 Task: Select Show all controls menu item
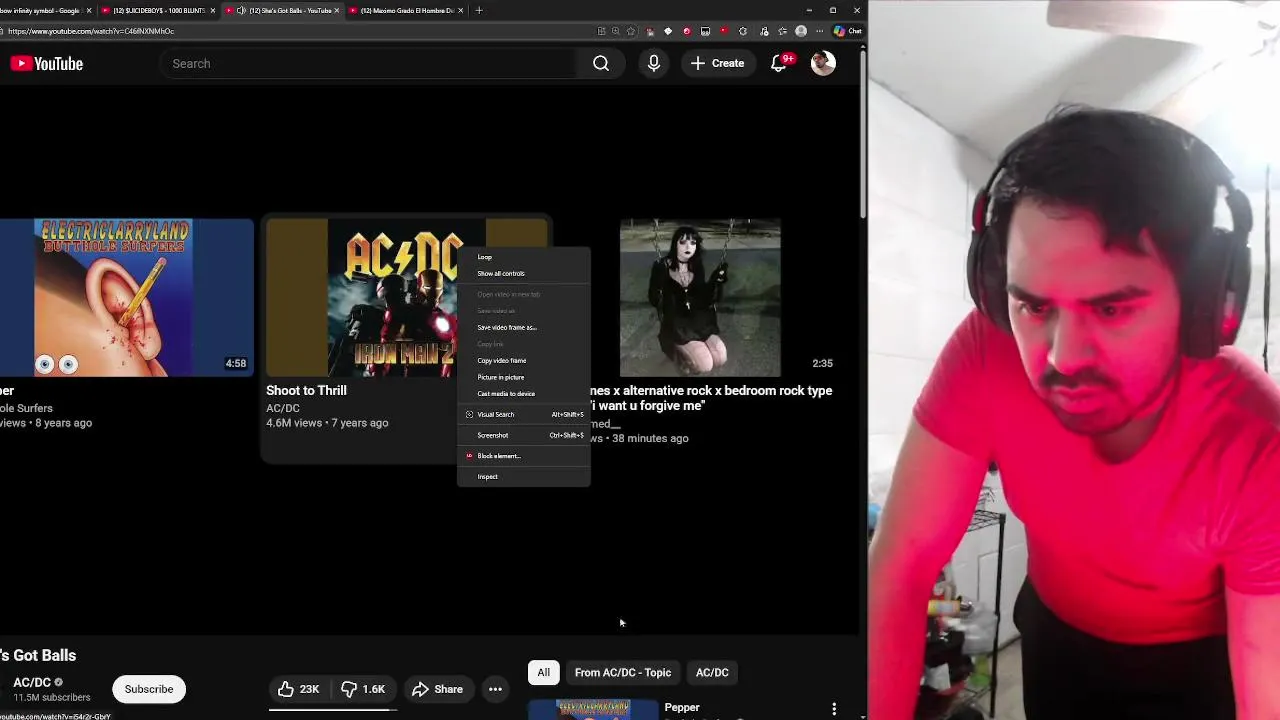pos(524,274)
